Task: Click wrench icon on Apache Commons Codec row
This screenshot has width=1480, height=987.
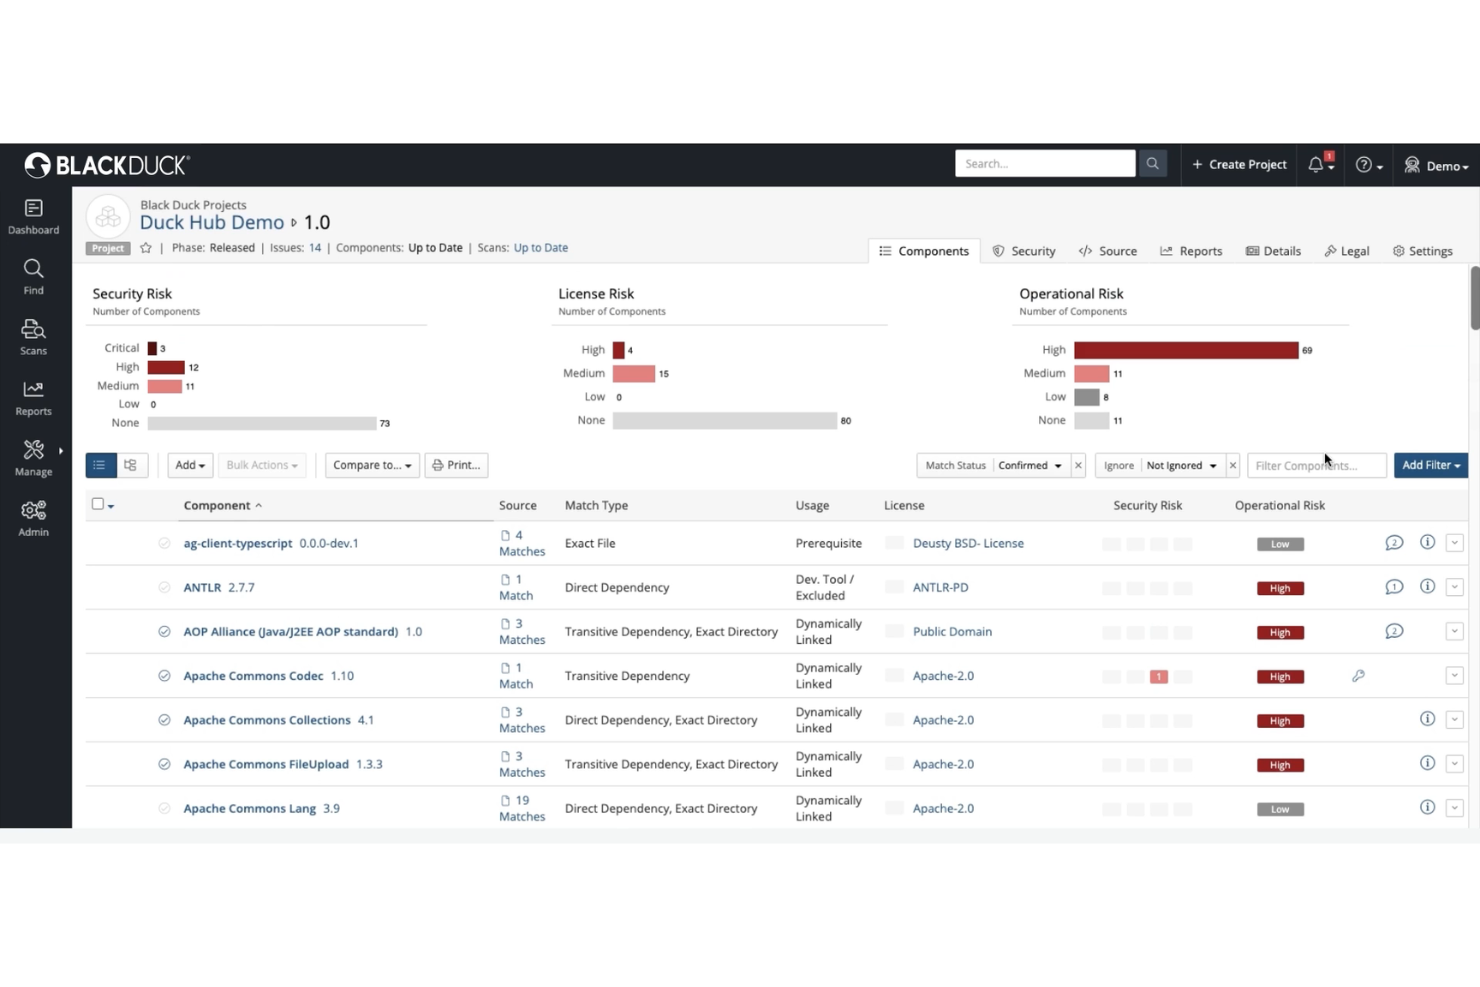Action: (1358, 676)
